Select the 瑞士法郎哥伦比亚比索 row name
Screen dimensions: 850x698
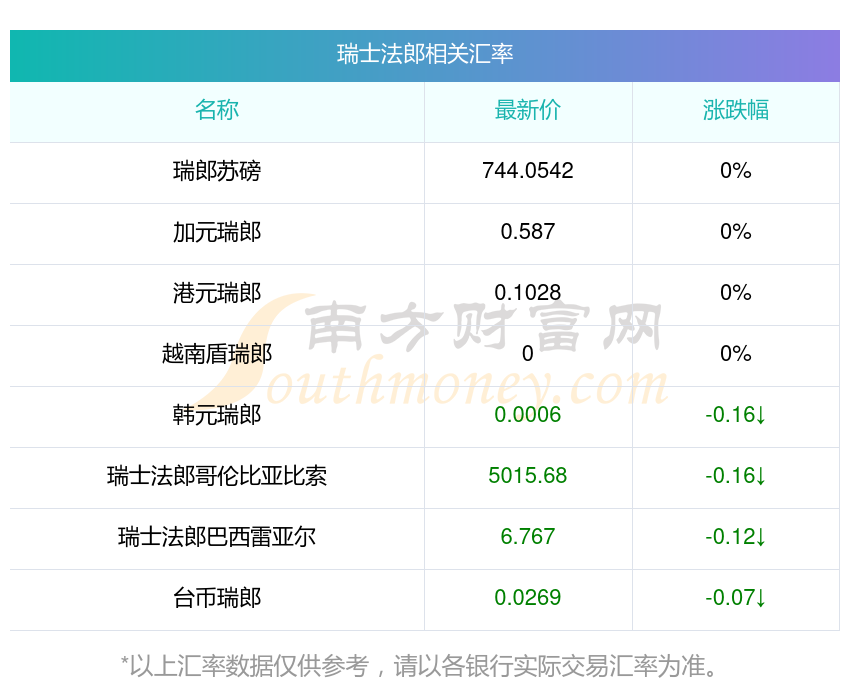point(217,476)
